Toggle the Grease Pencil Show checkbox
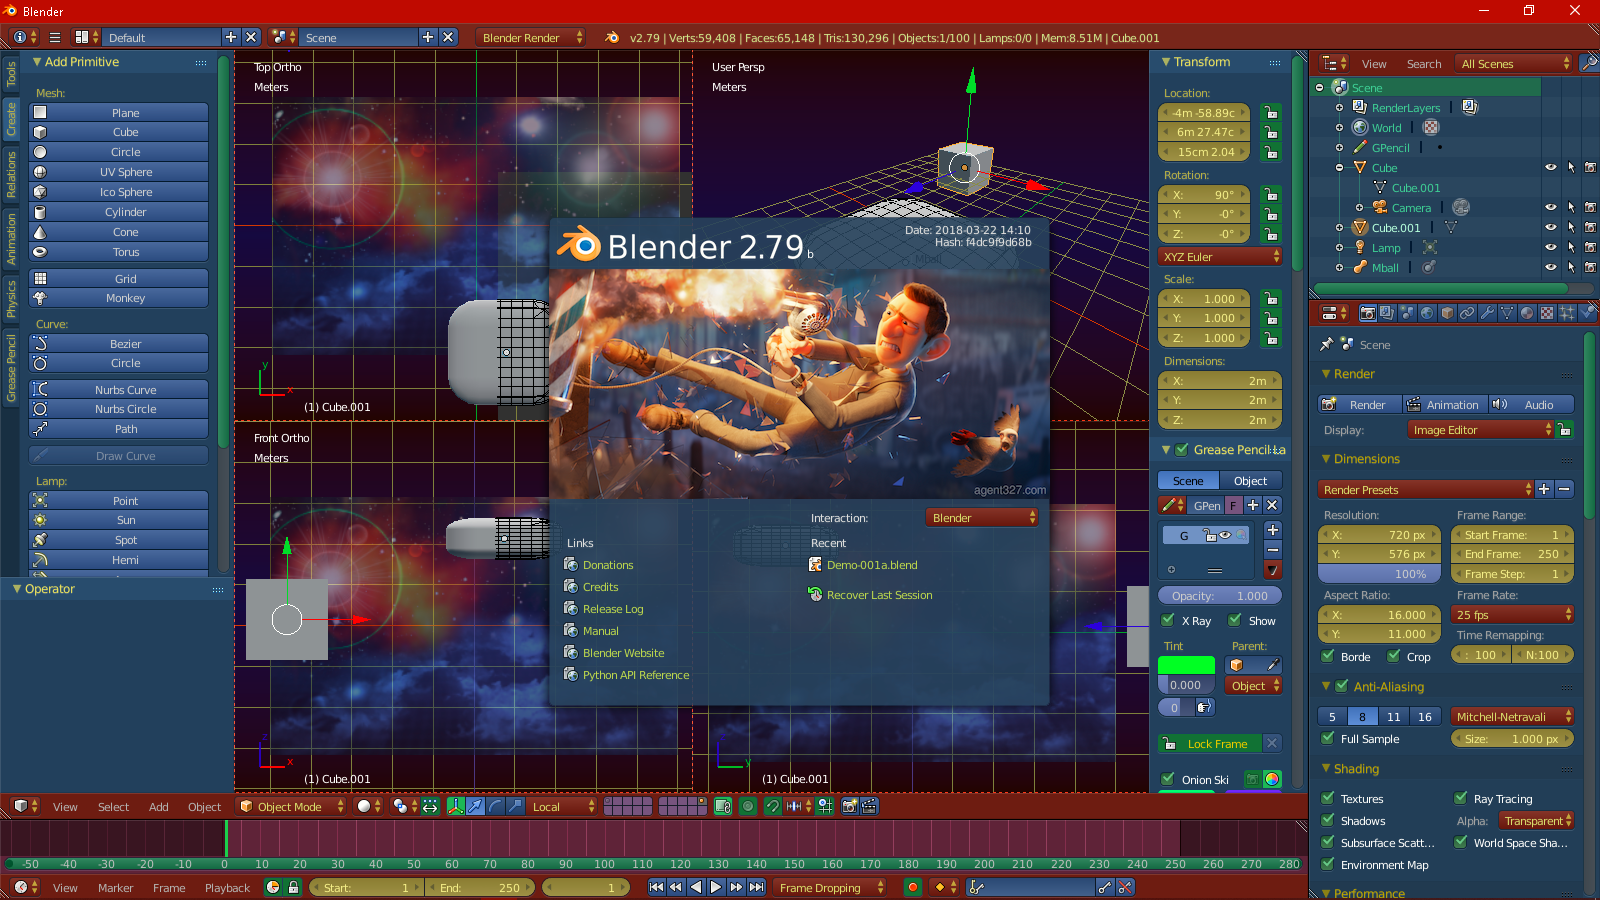Image resolution: width=1600 pixels, height=900 pixels. [x=1235, y=620]
